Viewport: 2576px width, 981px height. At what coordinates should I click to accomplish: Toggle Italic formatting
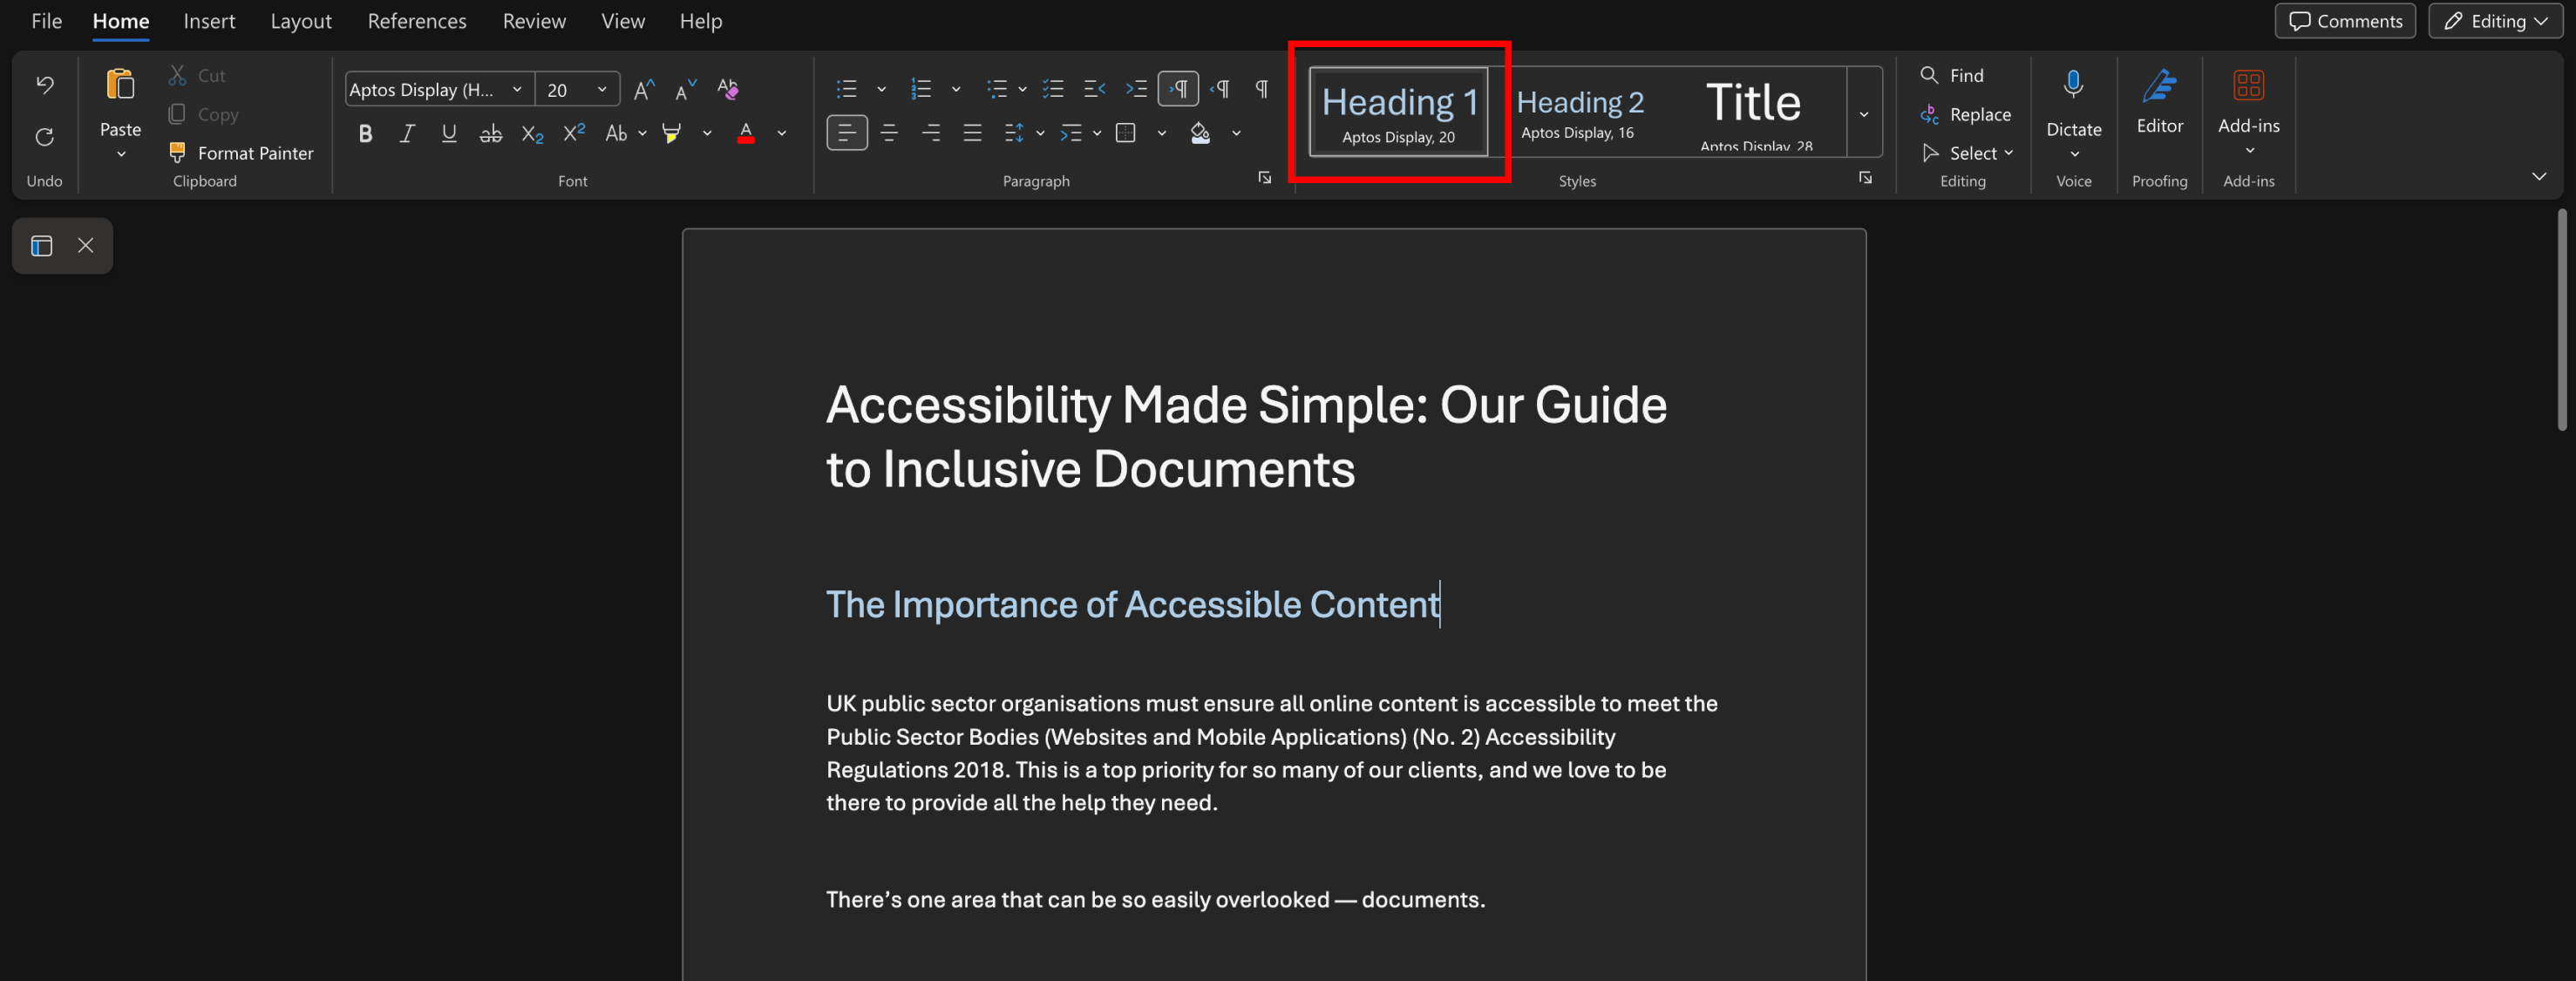pos(407,133)
